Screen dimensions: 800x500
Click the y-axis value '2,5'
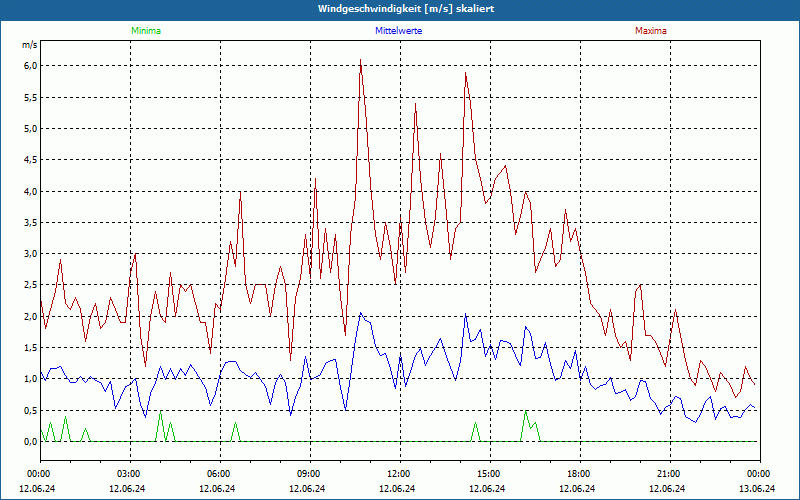pos(31,285)
